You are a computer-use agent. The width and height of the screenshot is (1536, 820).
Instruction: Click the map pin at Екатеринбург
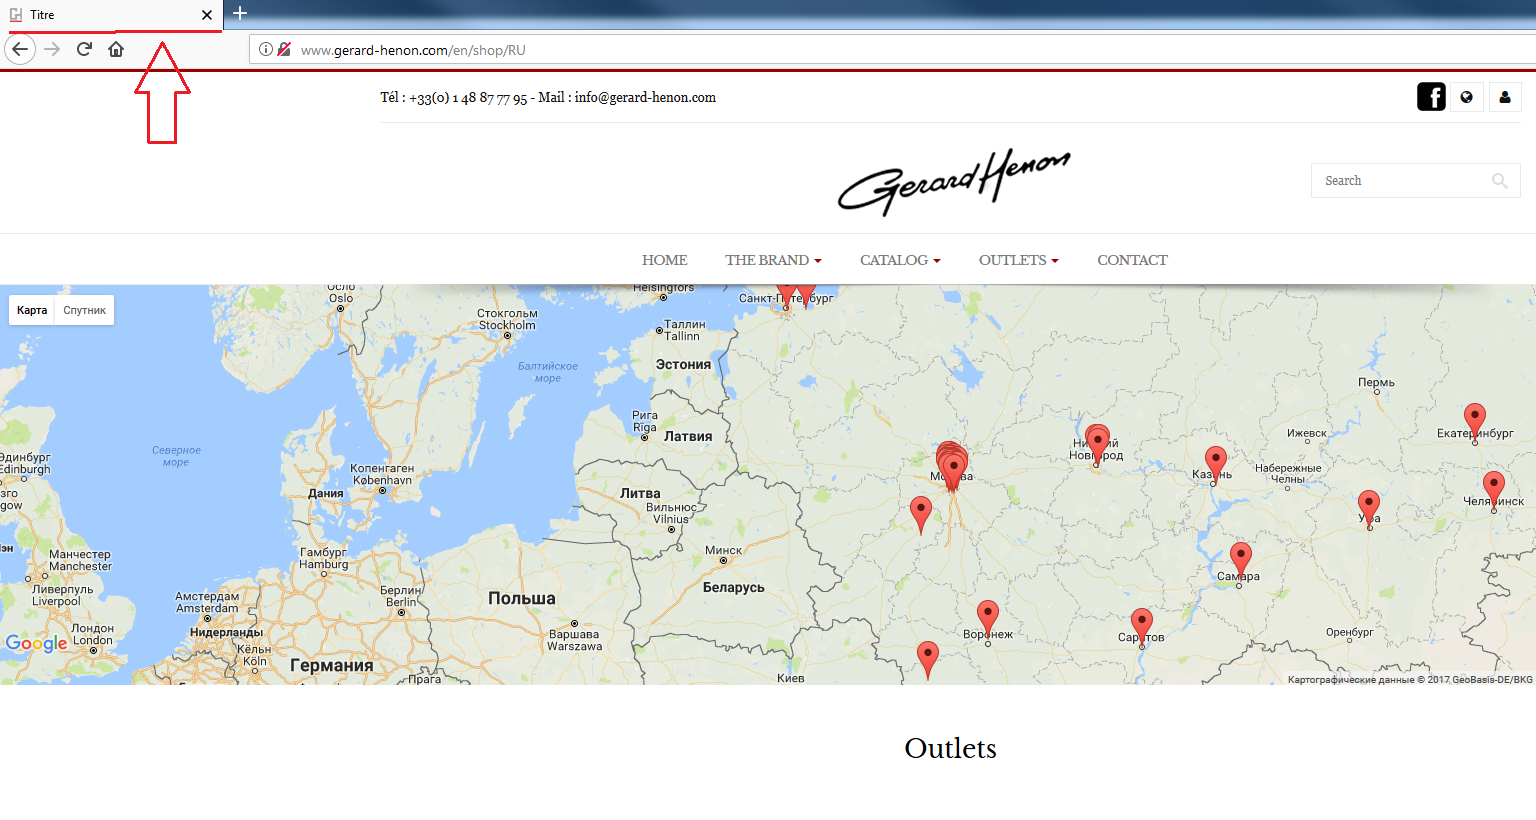pos(1475,421)
